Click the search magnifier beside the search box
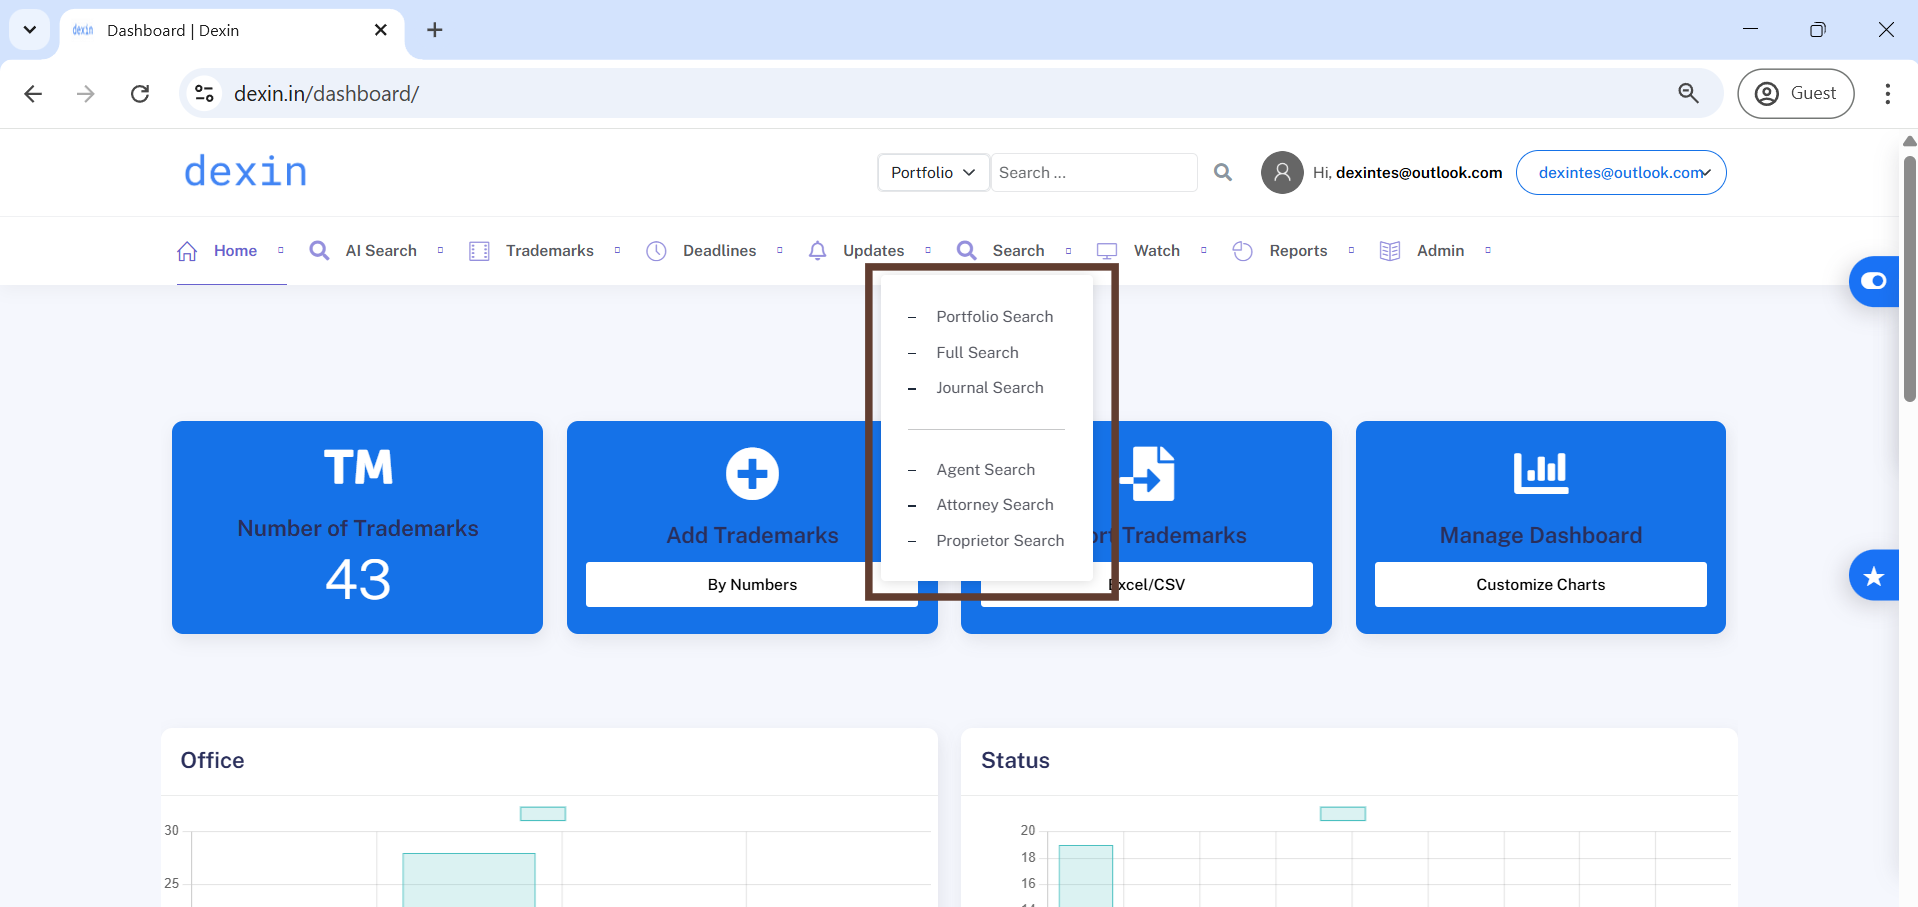Image resolution: width=1918 pixels, height=907 pixels. tap(1222, 172)
